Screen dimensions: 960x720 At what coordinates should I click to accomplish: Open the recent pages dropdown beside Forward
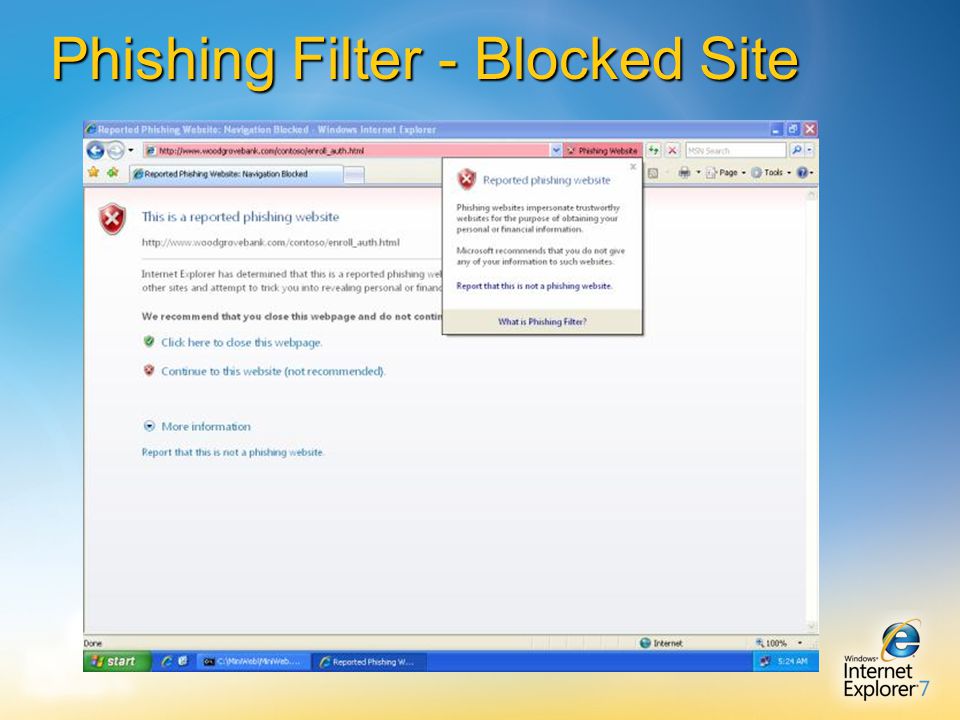[x=130, y=150]
